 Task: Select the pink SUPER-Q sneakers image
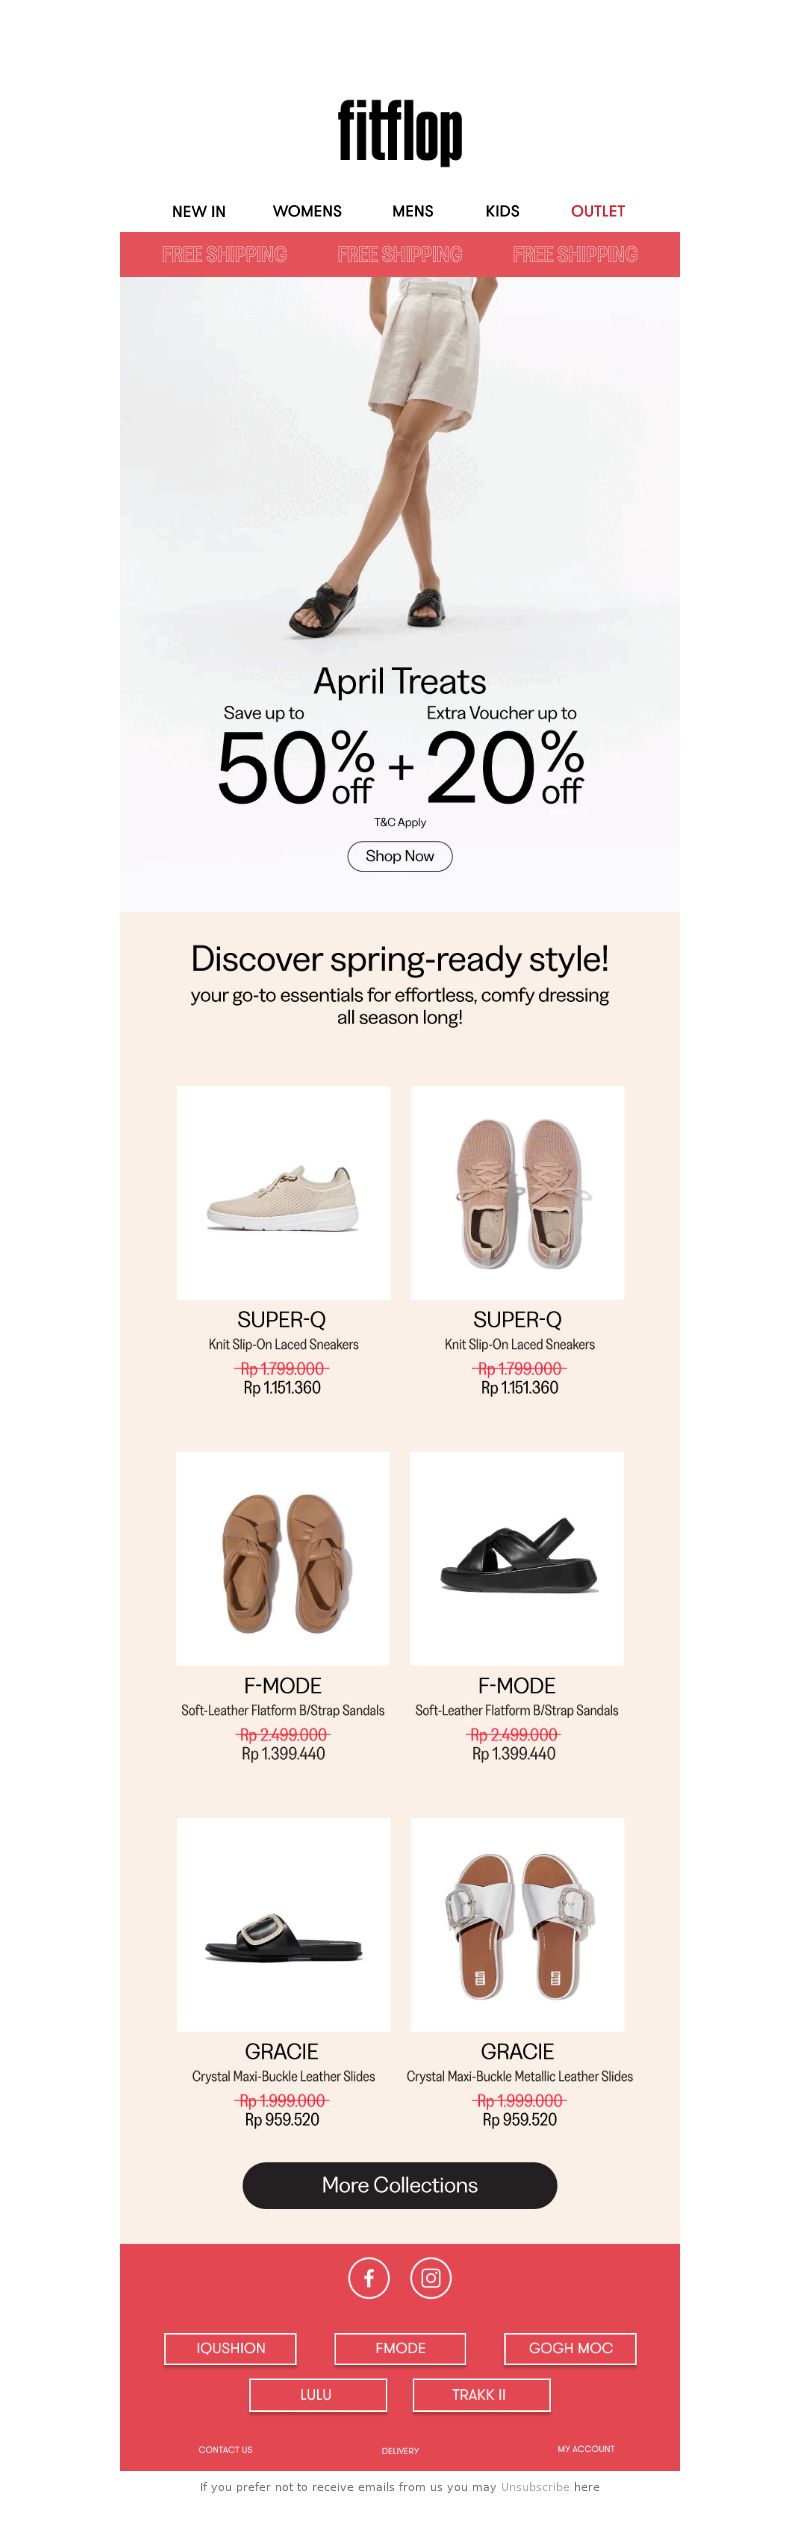pyautogui.click(x=517, y=1192)
